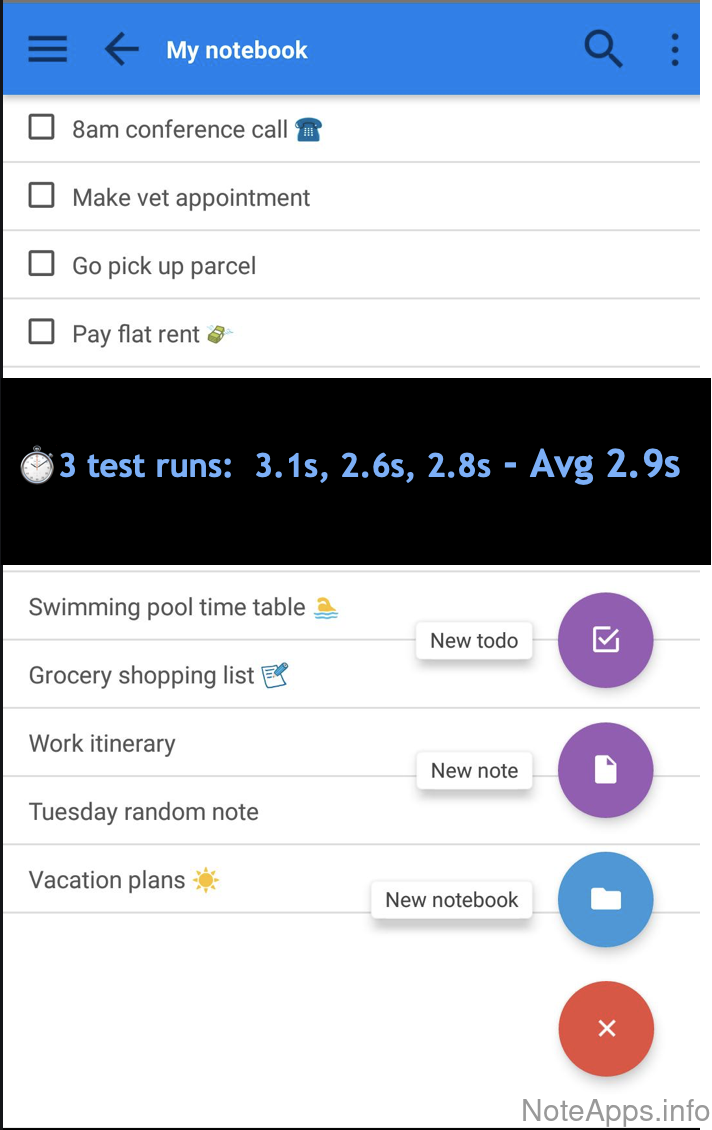Check the Make vet appointment todo
Image resolution: width=712 pixels, height=1130 pixels.
click(x=41, y=195)
